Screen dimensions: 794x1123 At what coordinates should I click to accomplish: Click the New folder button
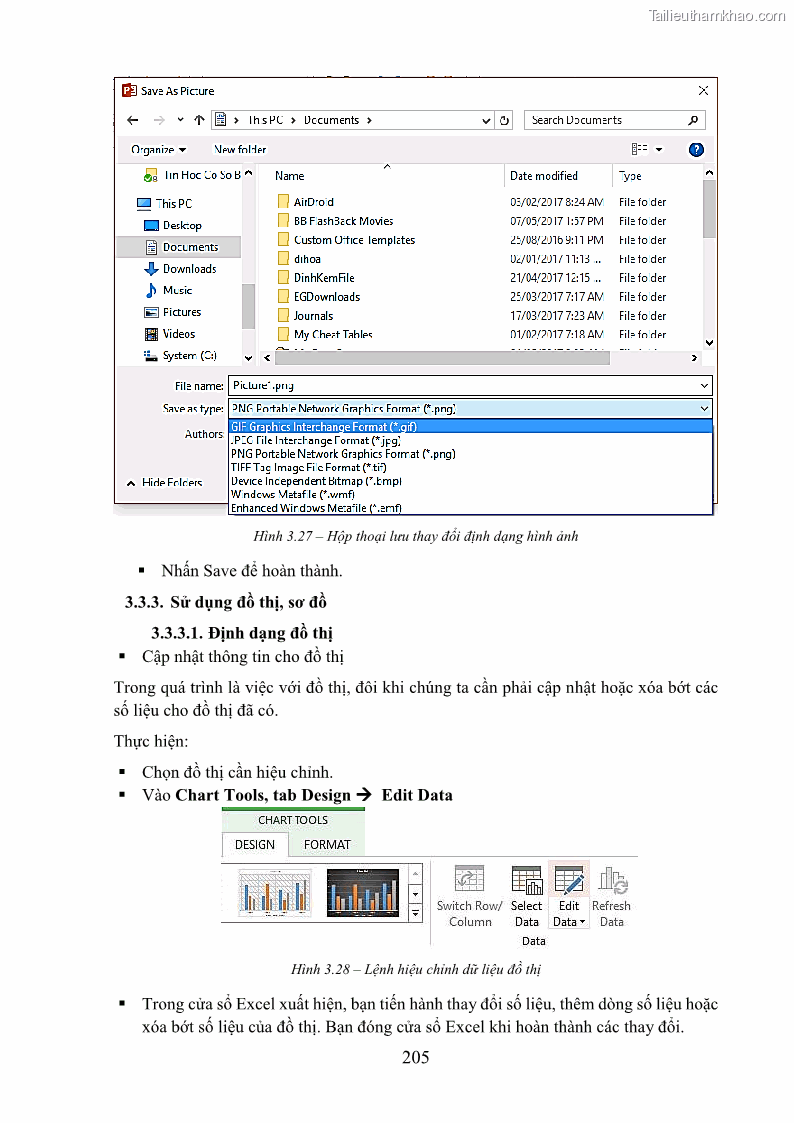pos(240,150)
